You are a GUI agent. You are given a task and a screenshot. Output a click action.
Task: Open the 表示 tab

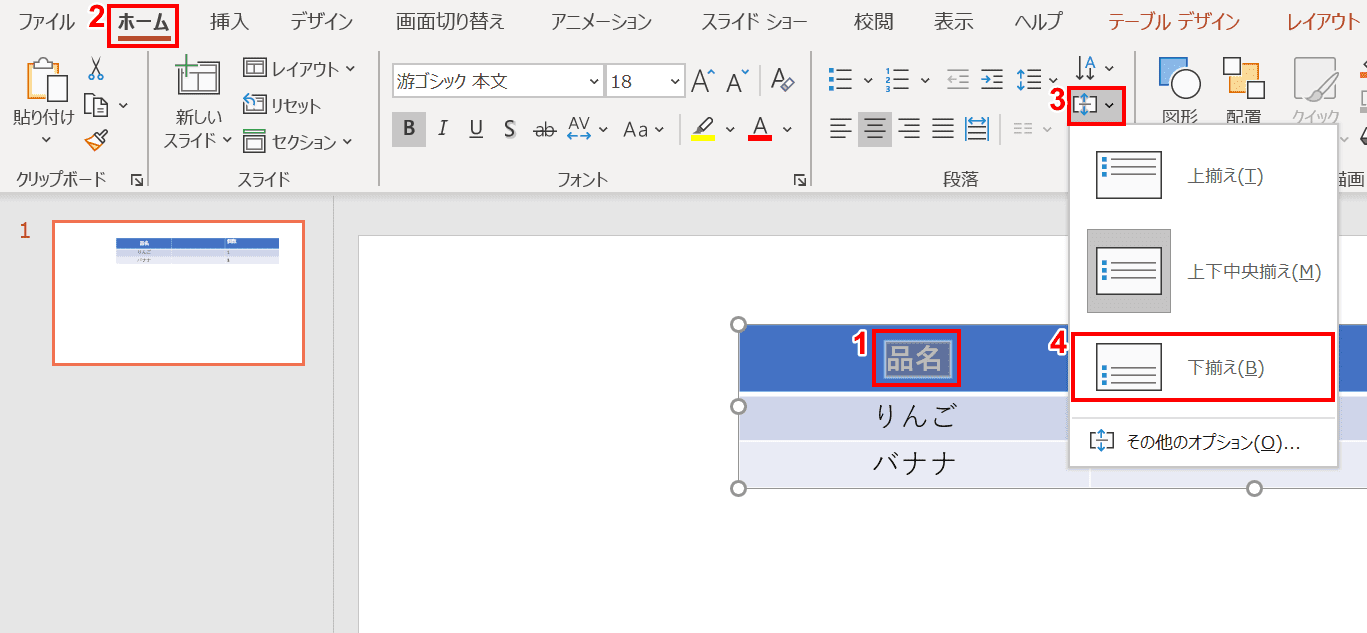[x=953, y=22]
